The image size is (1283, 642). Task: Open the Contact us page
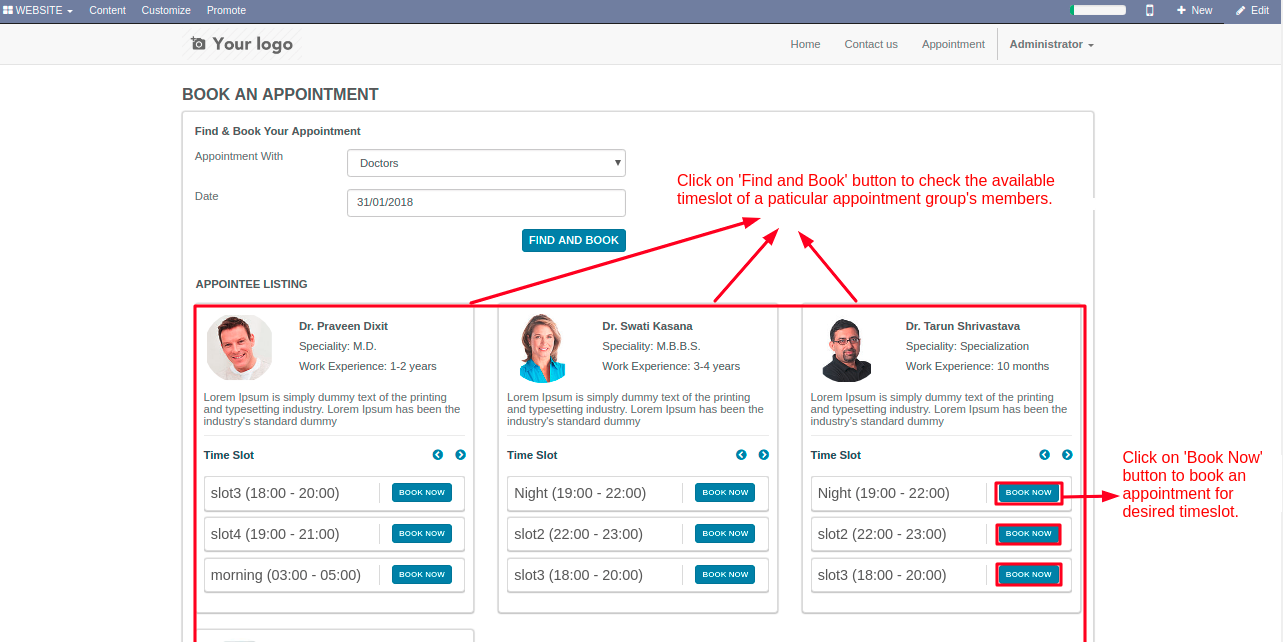tap(871, 44)
